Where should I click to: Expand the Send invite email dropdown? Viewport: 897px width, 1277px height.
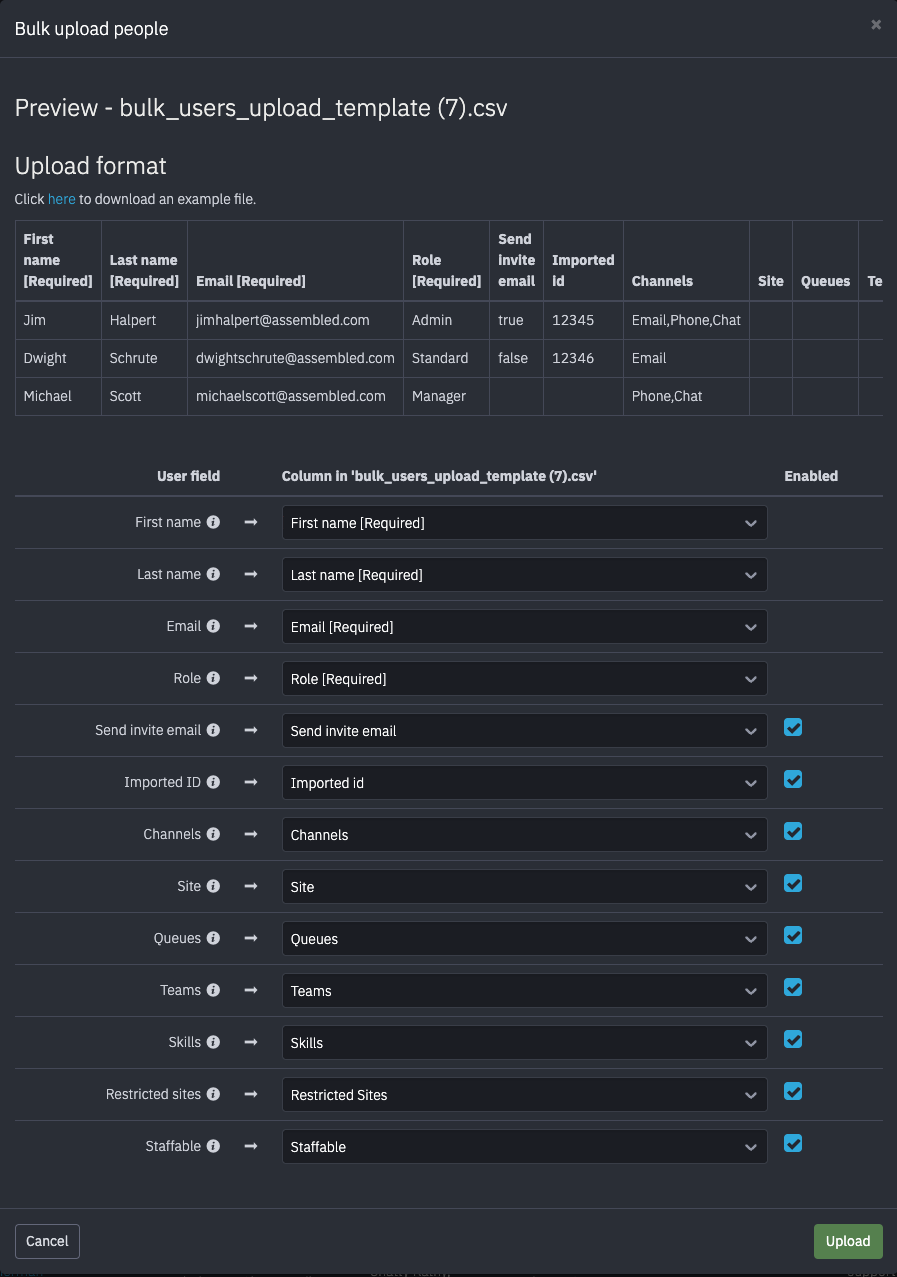click(525, 731)
